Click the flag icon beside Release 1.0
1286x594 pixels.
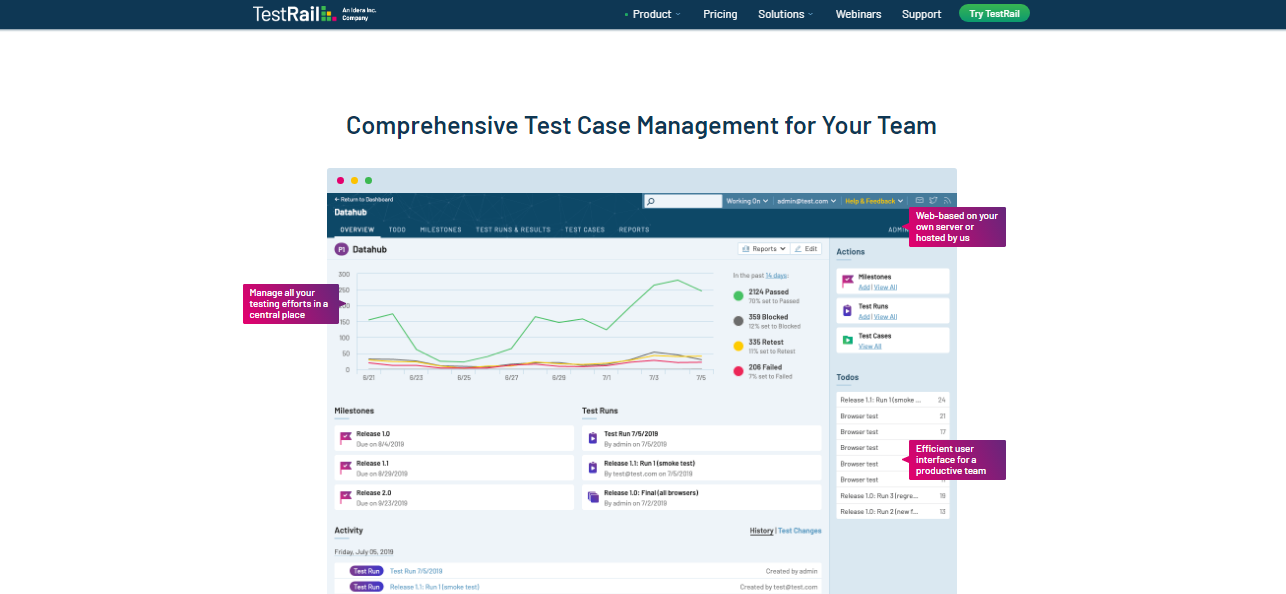pyautogui.click(x=346, y=438)
